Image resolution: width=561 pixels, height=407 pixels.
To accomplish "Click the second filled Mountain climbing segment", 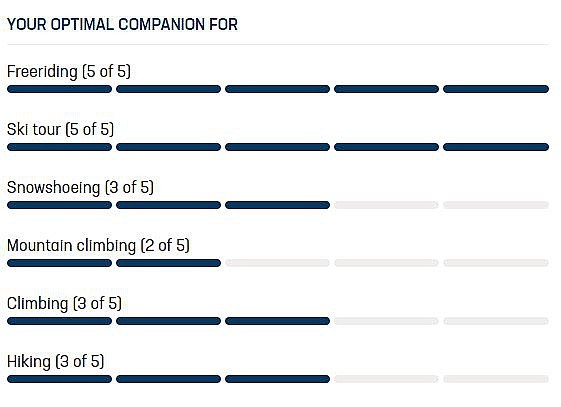I will 169,263.
